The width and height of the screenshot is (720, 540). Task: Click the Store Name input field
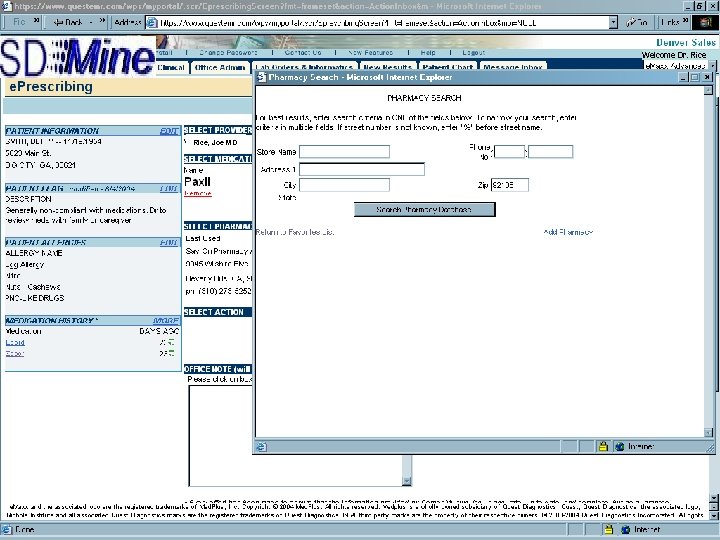pos(344,152)
